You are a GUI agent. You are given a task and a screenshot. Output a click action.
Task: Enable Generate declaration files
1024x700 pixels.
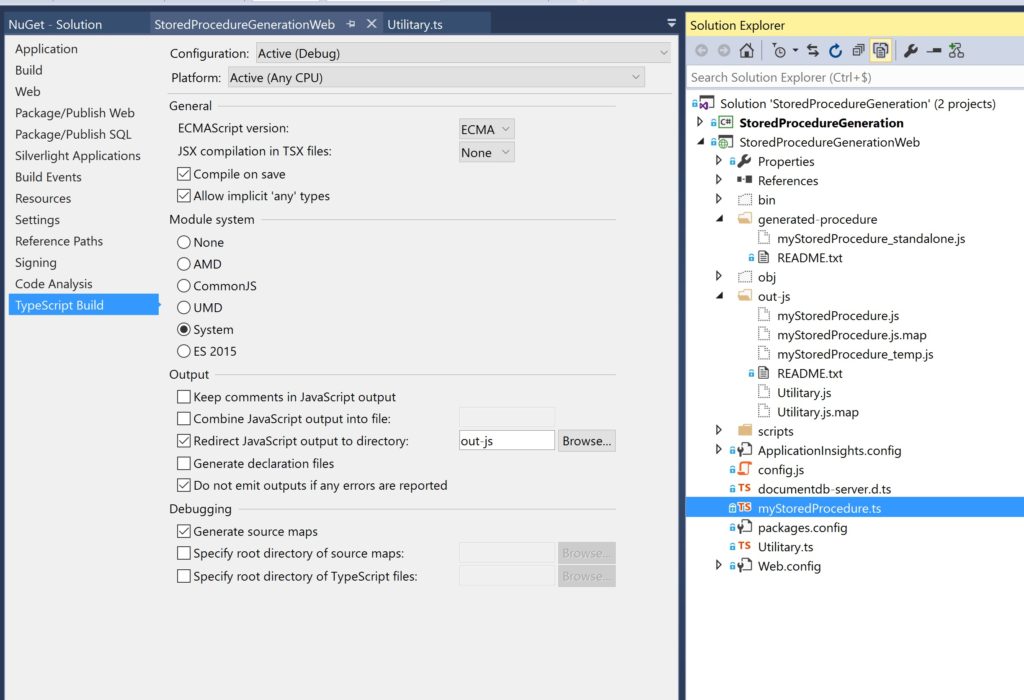point(184,463)
